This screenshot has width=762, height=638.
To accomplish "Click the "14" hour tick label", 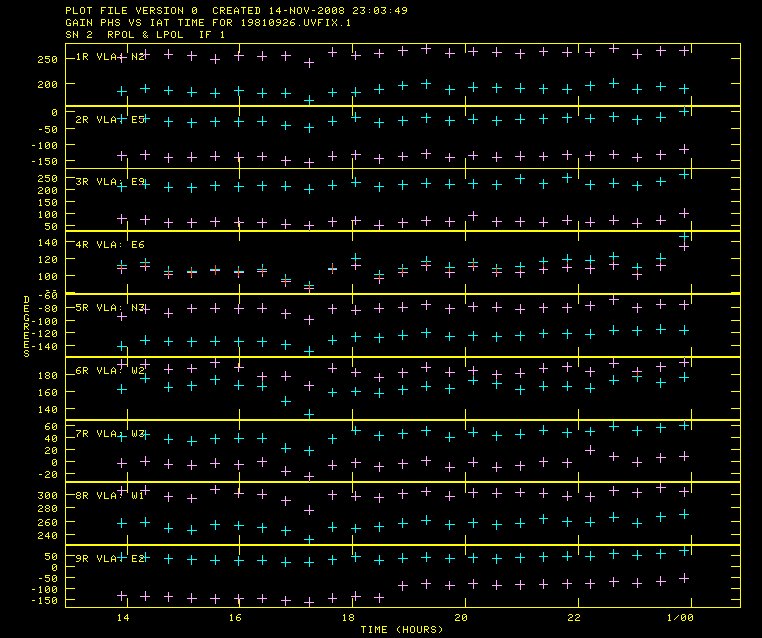I will pyautogui.click(x=123, y=619).
